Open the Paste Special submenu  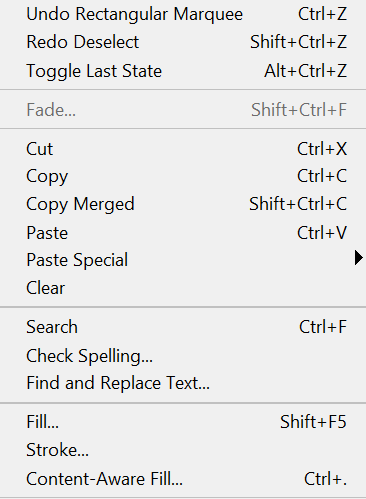[183, 260]
